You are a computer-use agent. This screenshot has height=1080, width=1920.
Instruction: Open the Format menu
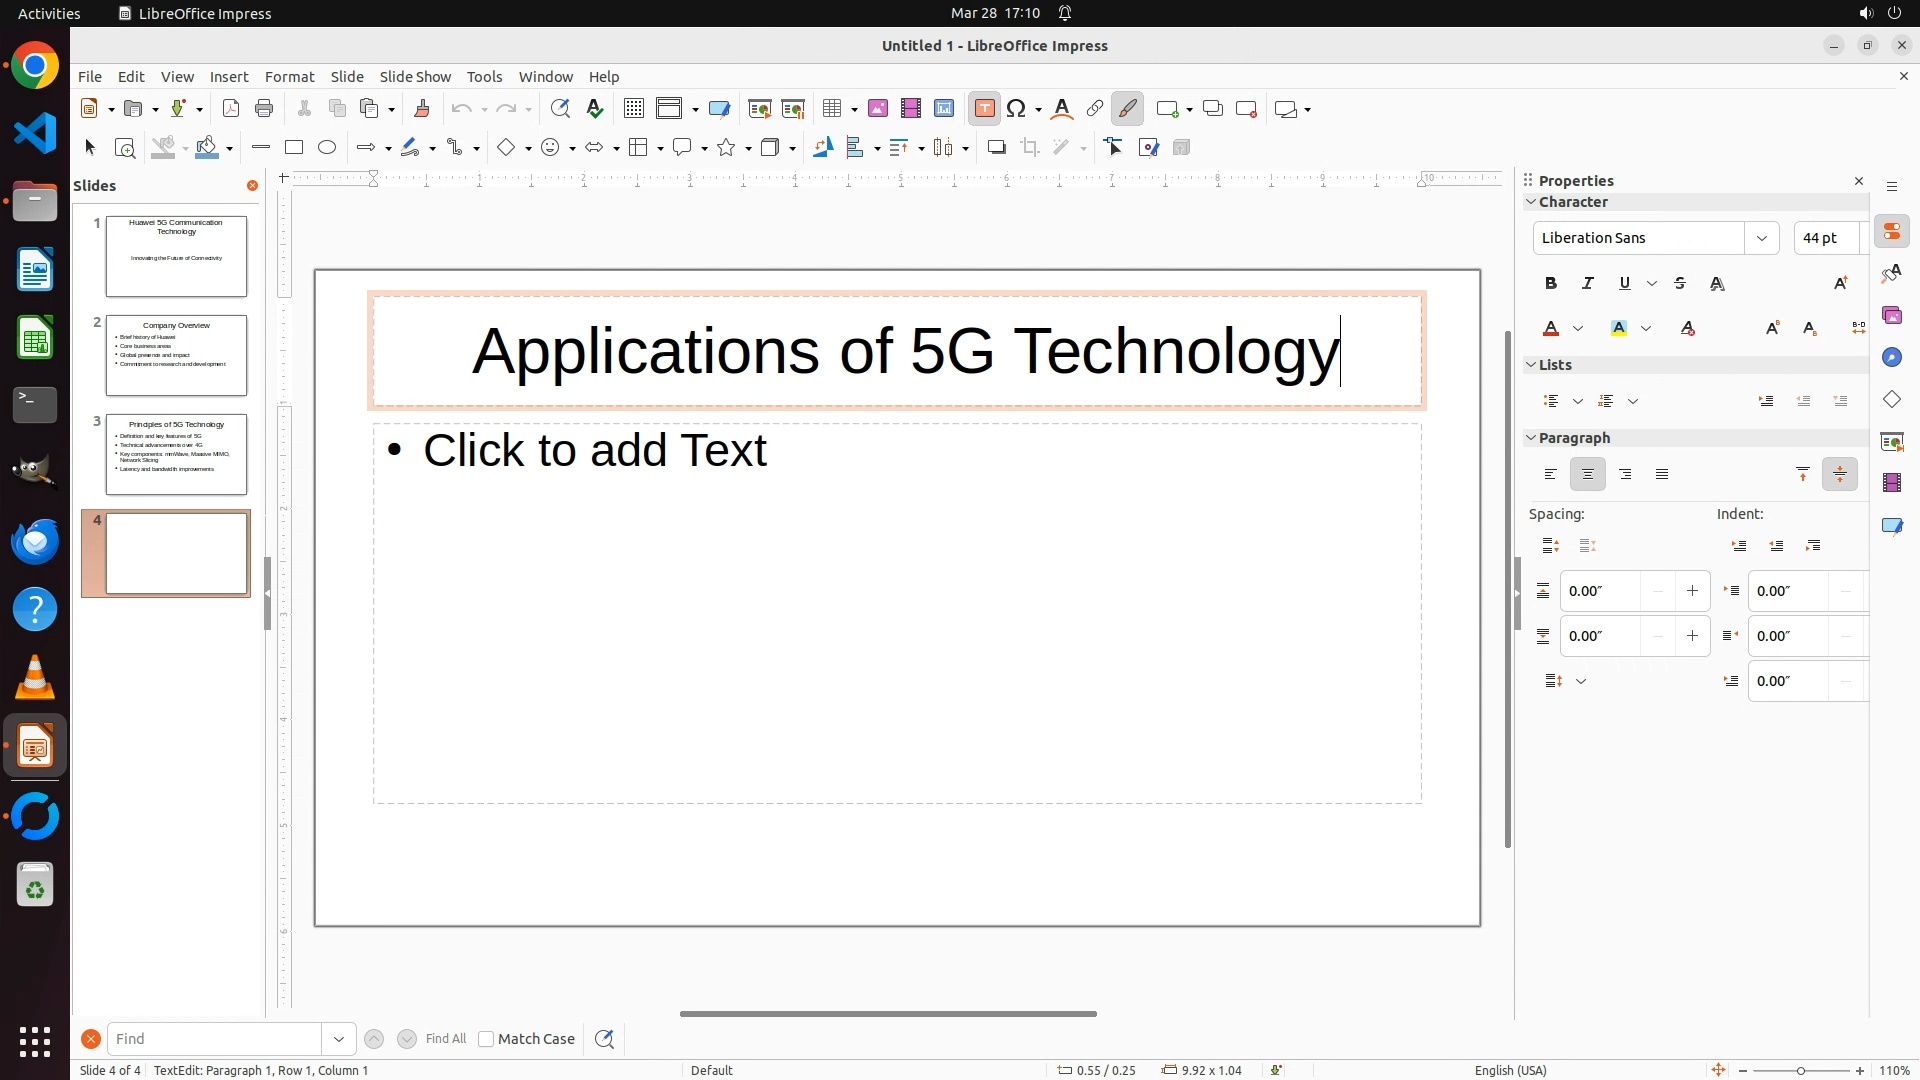[289, 77]
